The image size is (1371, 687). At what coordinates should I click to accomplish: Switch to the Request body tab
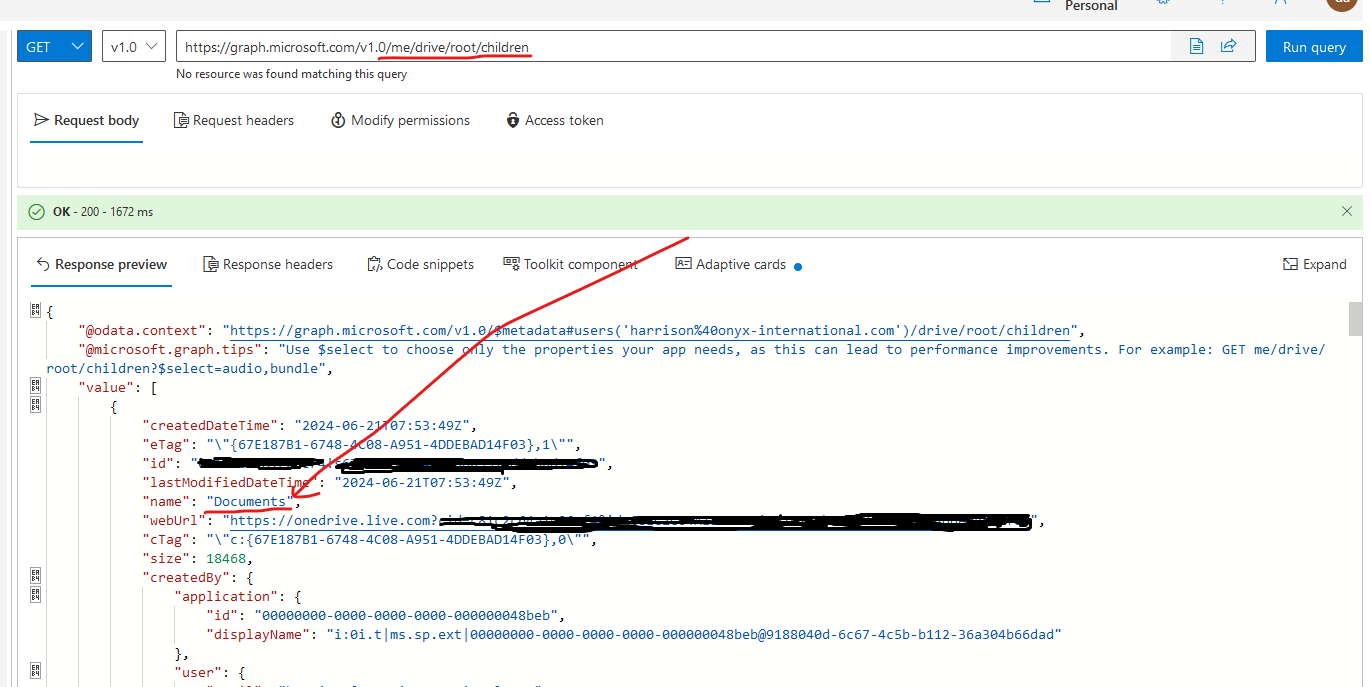coord(87,121)
